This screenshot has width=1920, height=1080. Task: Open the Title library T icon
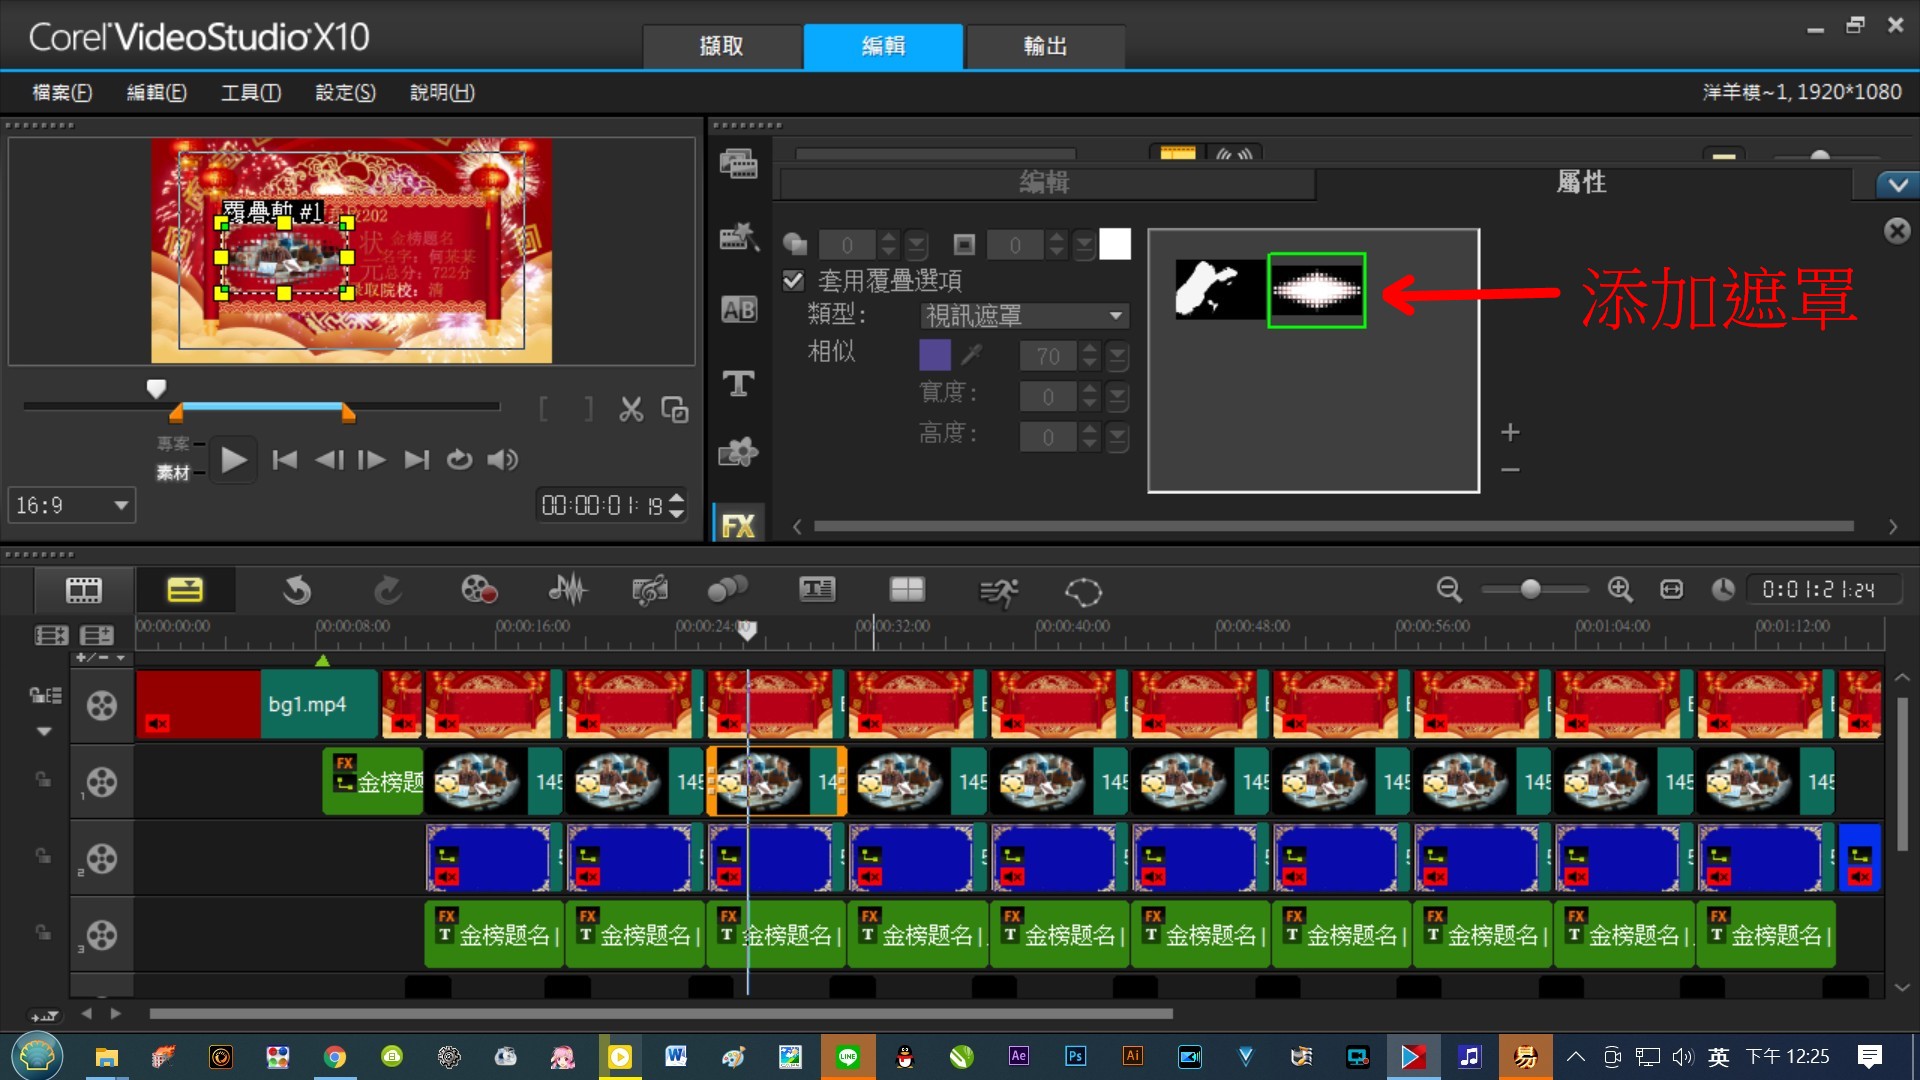[739, 383]
